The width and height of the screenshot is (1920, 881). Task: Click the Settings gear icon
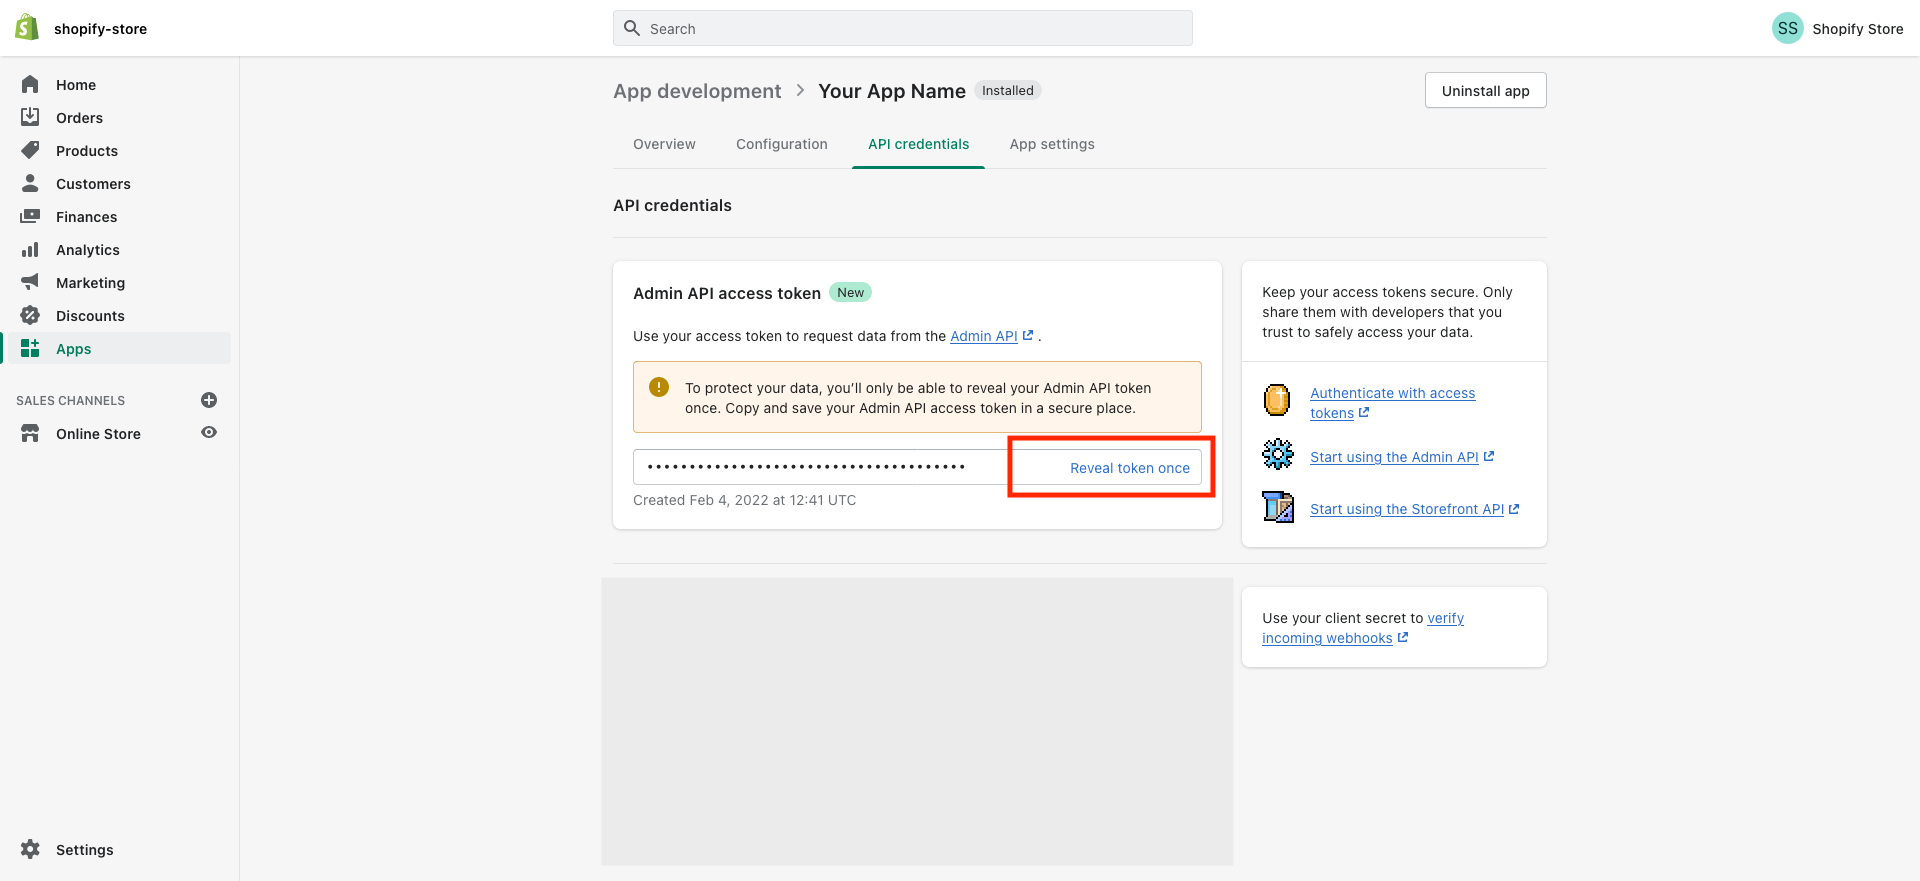click(30, 849)
